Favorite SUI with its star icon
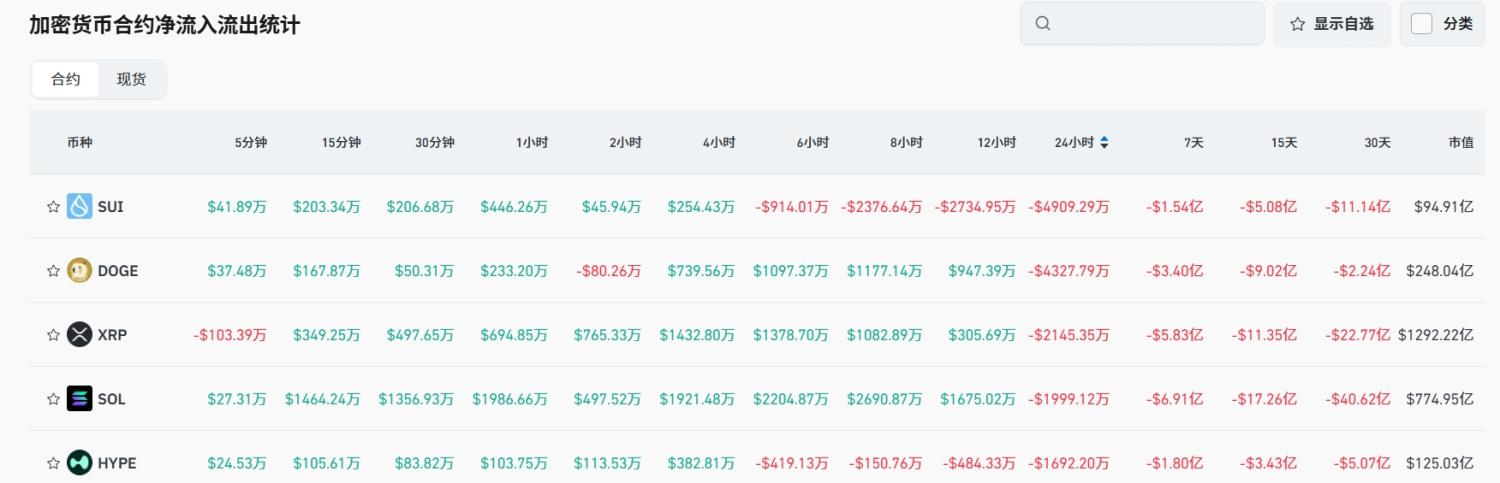The height and width of the screenshot is (483, 1500). pos(54,207)
